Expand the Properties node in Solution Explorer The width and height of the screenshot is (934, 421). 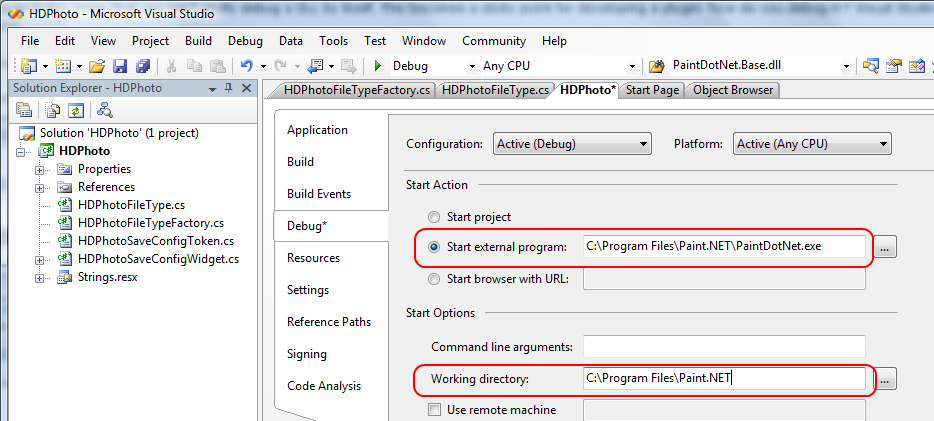(x=40, y=170)
